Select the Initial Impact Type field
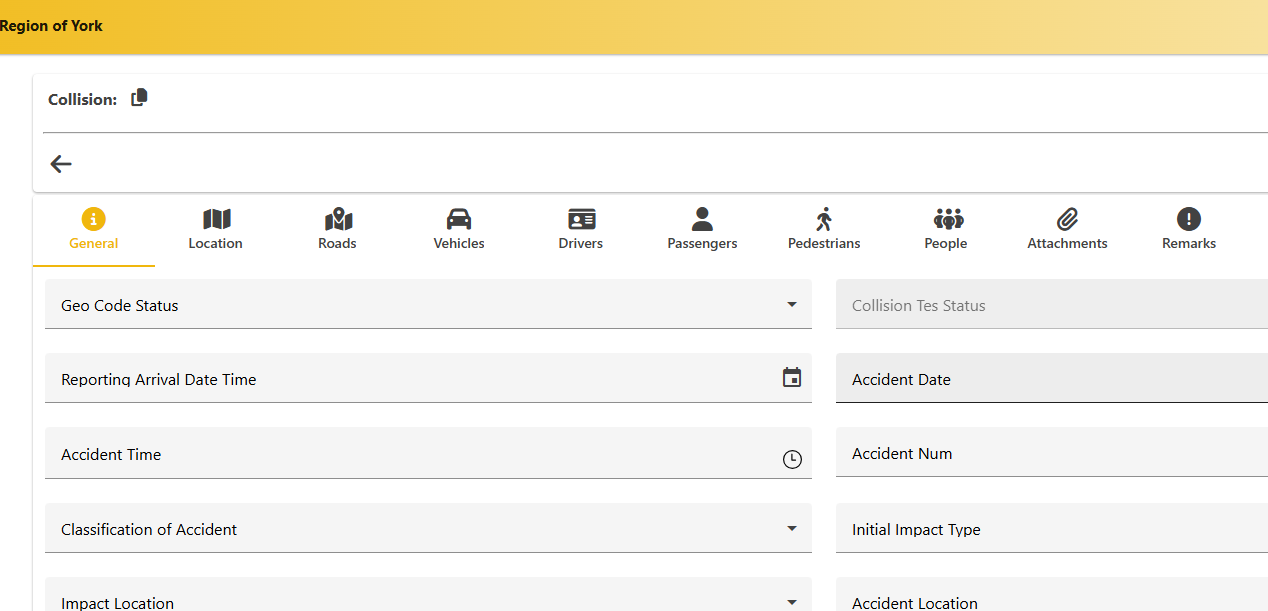 1050,530
